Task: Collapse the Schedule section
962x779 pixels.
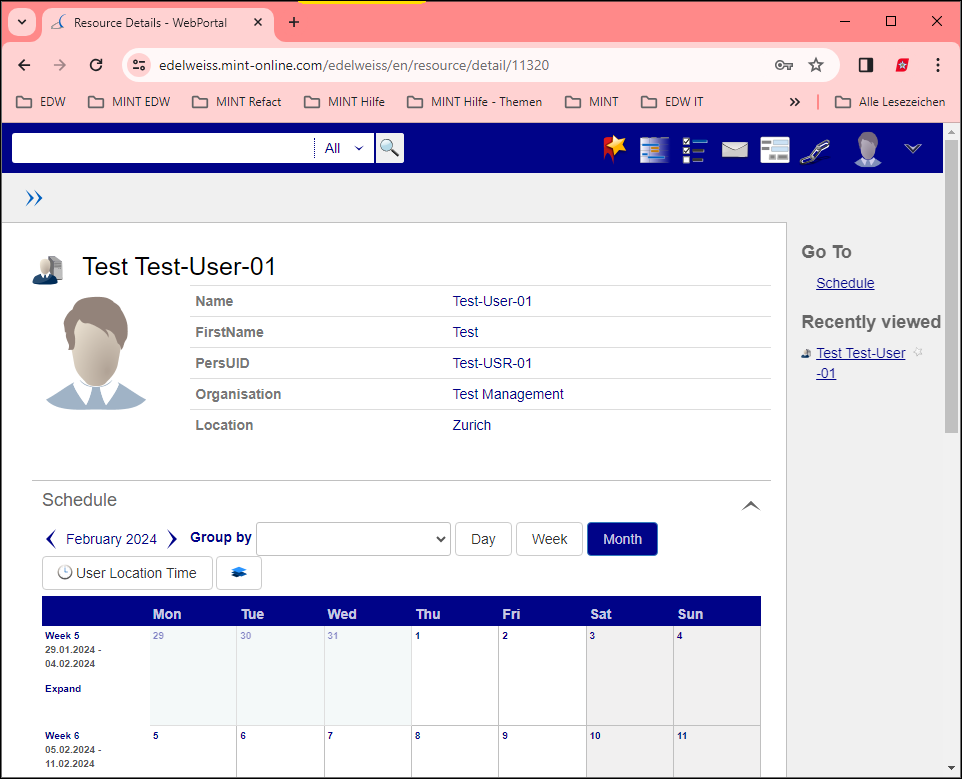Action: tap(751, 505)
